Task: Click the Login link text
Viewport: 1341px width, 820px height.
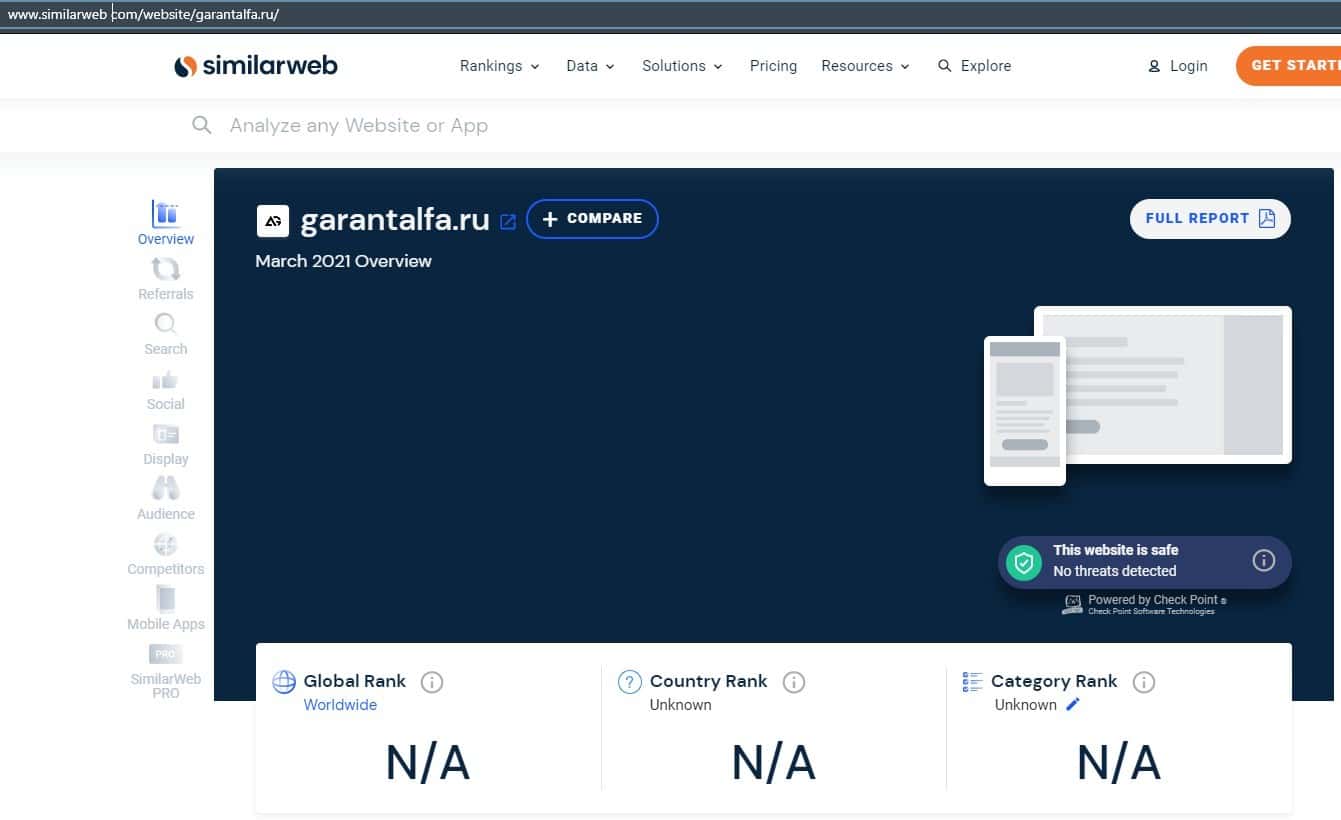Action: tap(1189, 66)
